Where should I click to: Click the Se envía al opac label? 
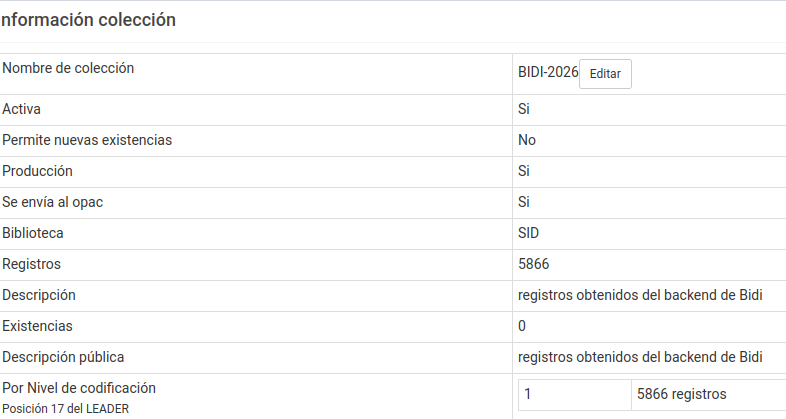pos(53,202)
